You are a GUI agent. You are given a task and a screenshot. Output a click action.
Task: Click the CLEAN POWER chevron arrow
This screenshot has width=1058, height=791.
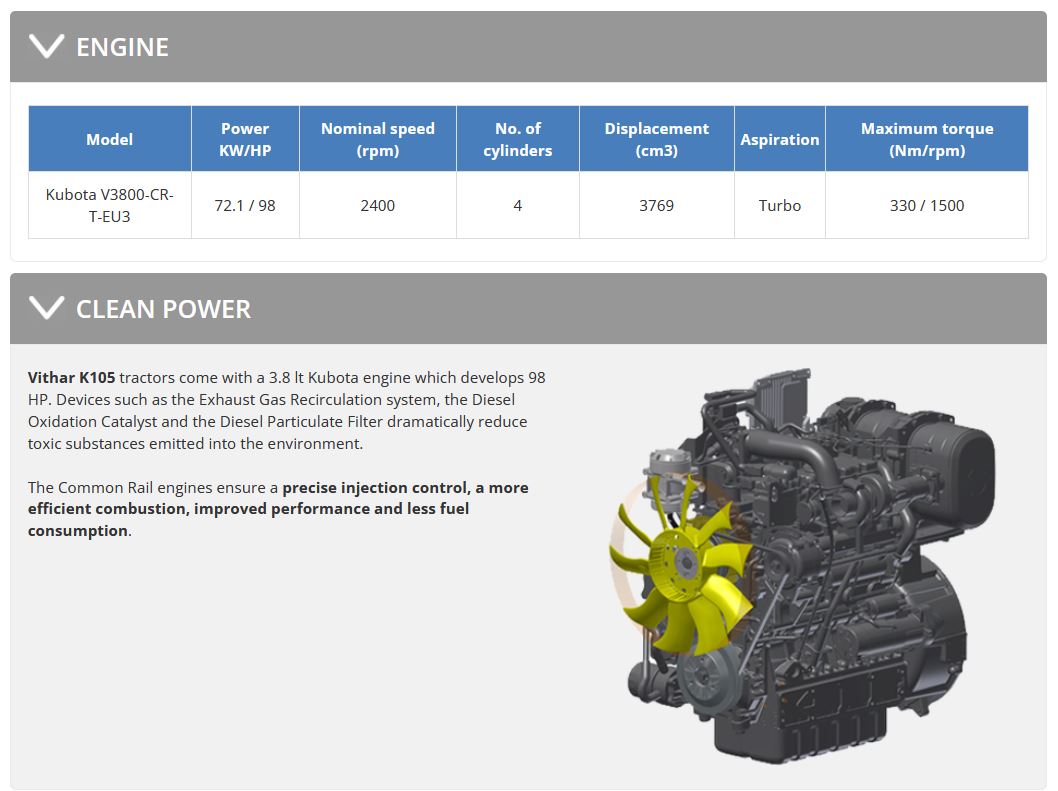coord(46,309)
